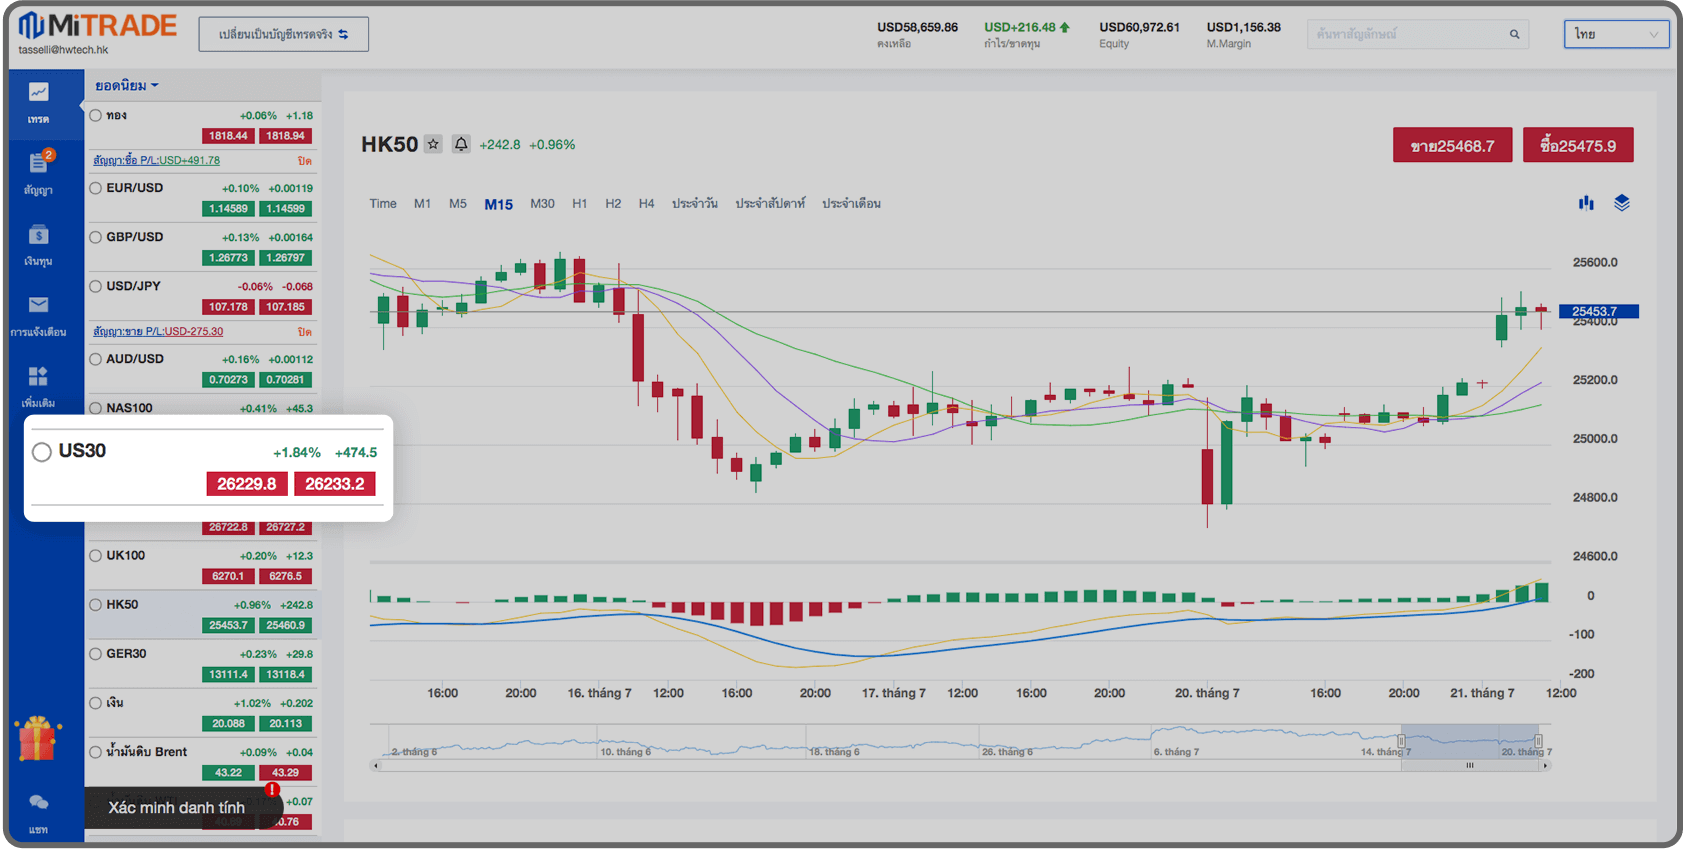Add HK50 to favorites with star icon
This screenshot has width=1686, height=850.
[x=433, y=144]
